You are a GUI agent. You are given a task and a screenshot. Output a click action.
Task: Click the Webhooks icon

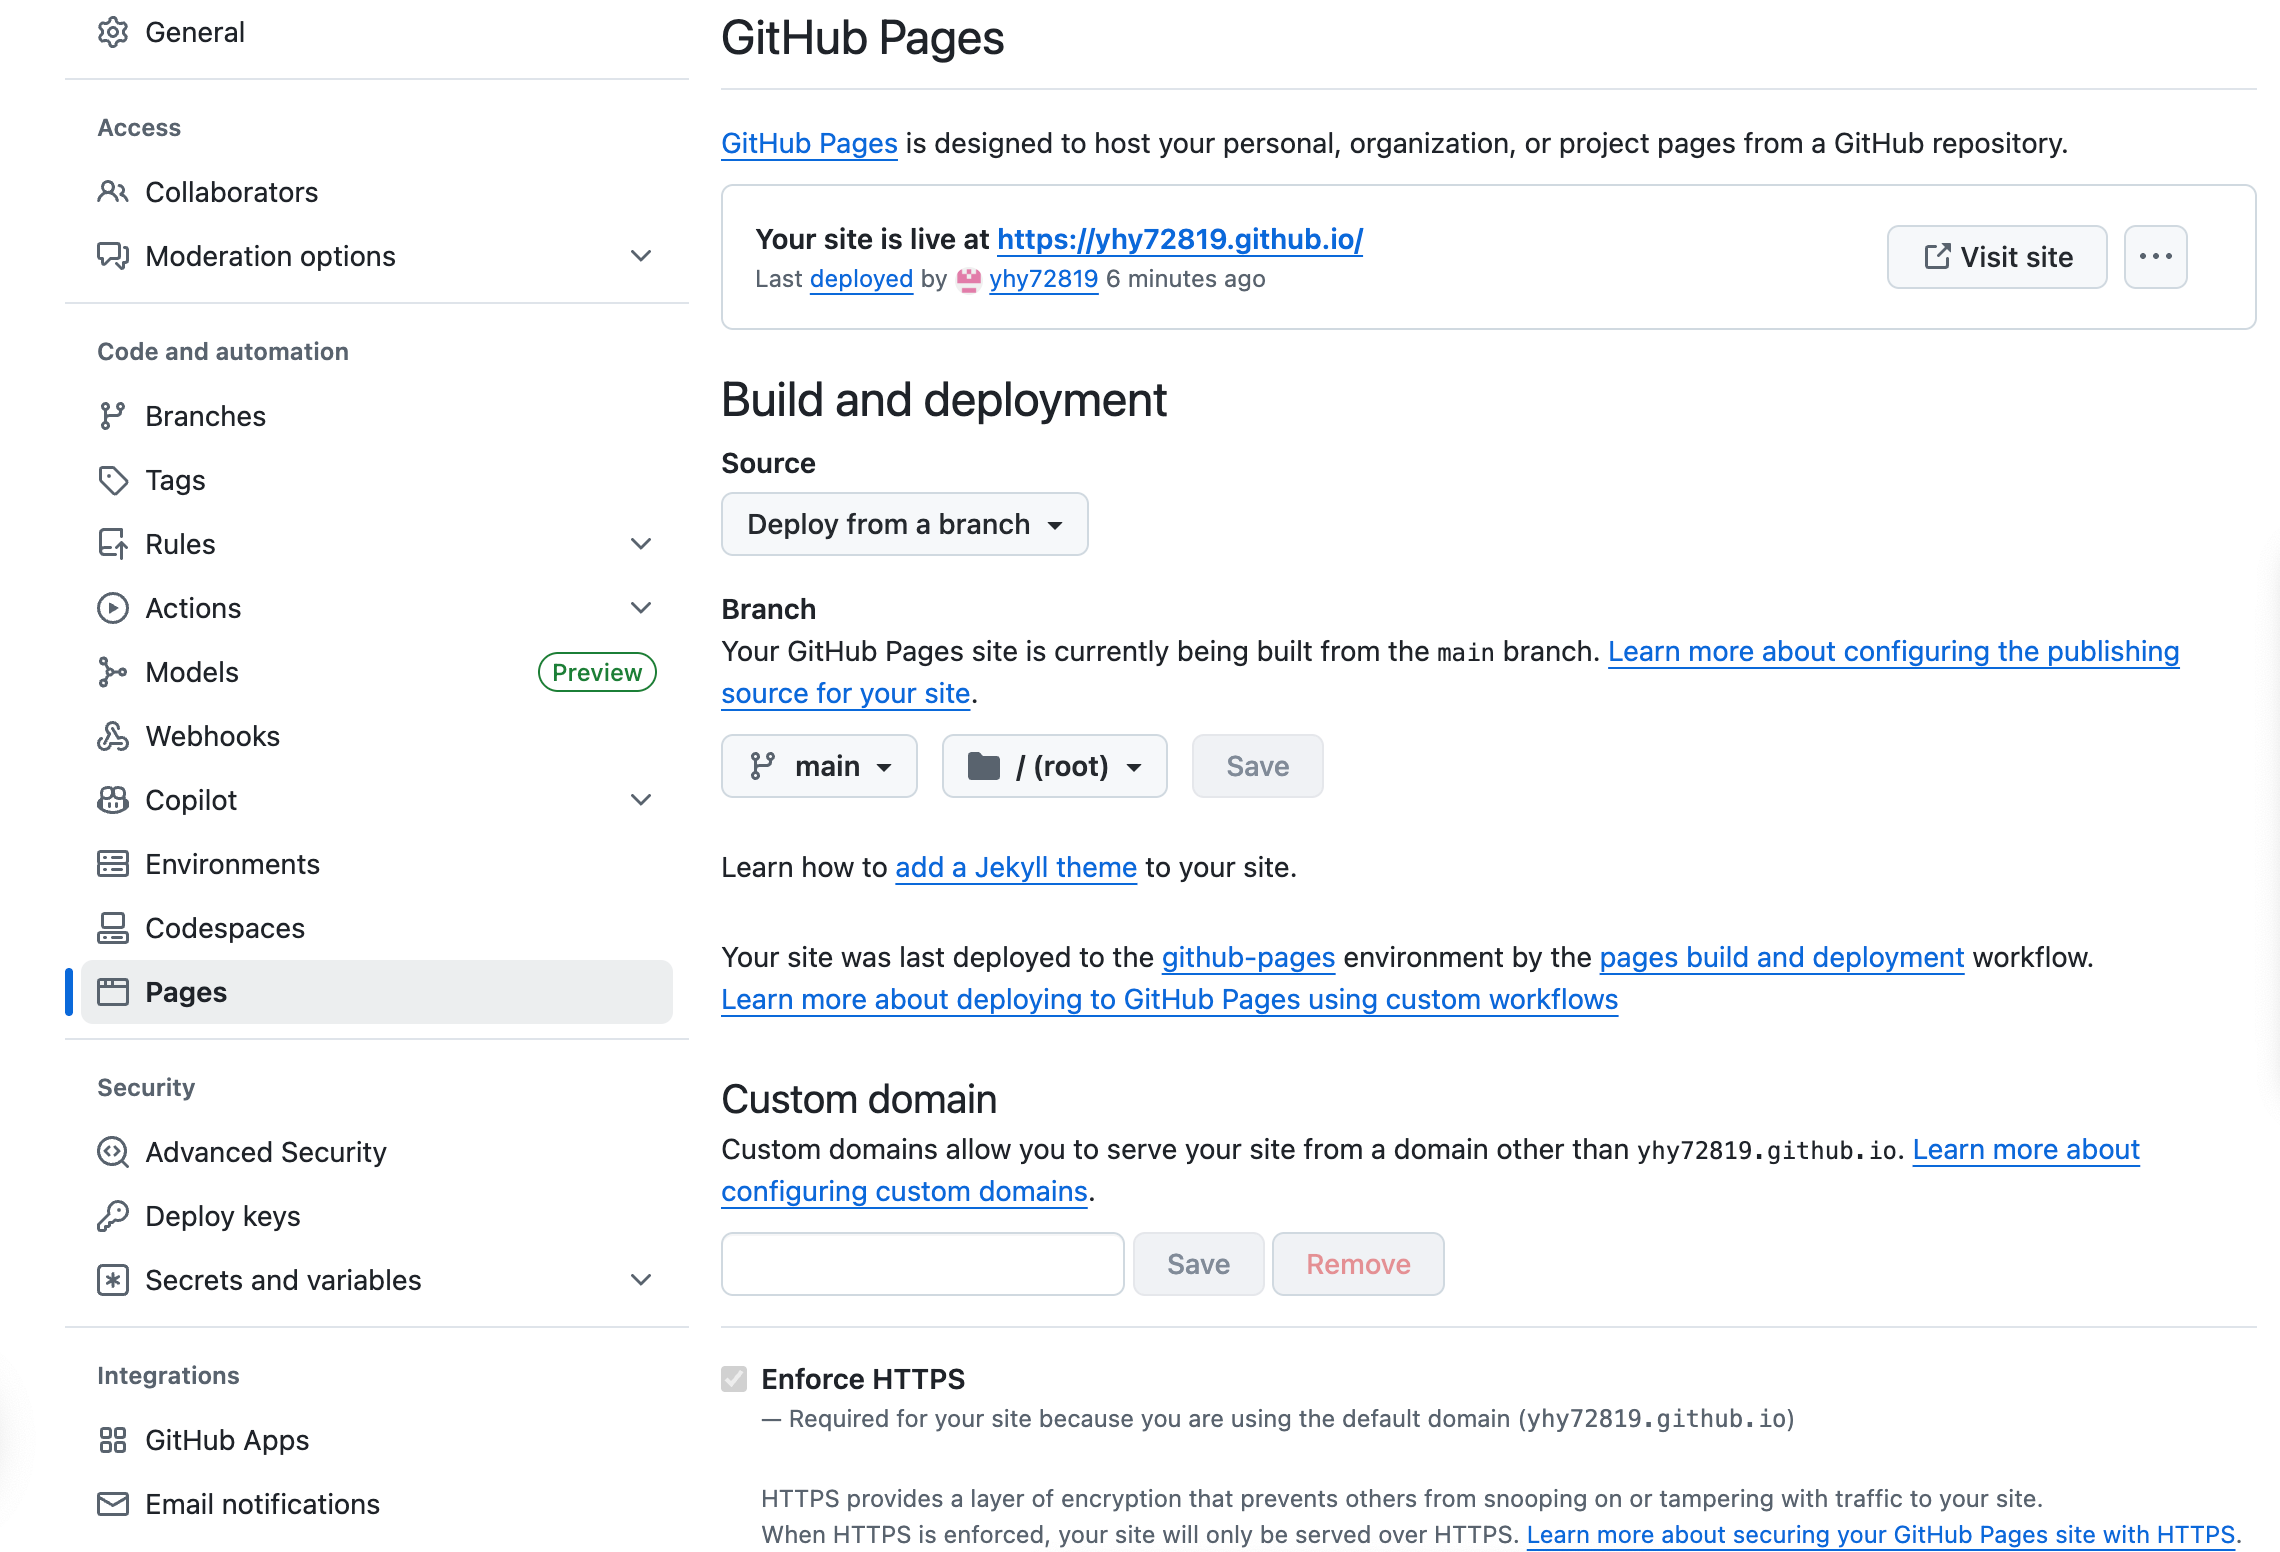point(113,736)
